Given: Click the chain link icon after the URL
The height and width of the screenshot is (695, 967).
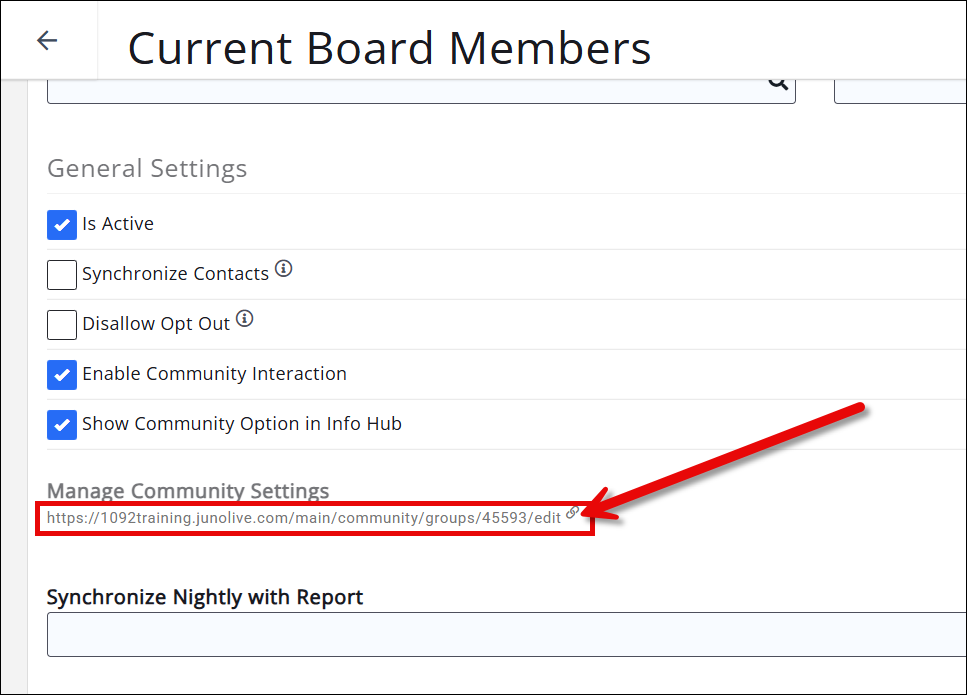Looking at the screenshot, I should [x=572, y=513].
